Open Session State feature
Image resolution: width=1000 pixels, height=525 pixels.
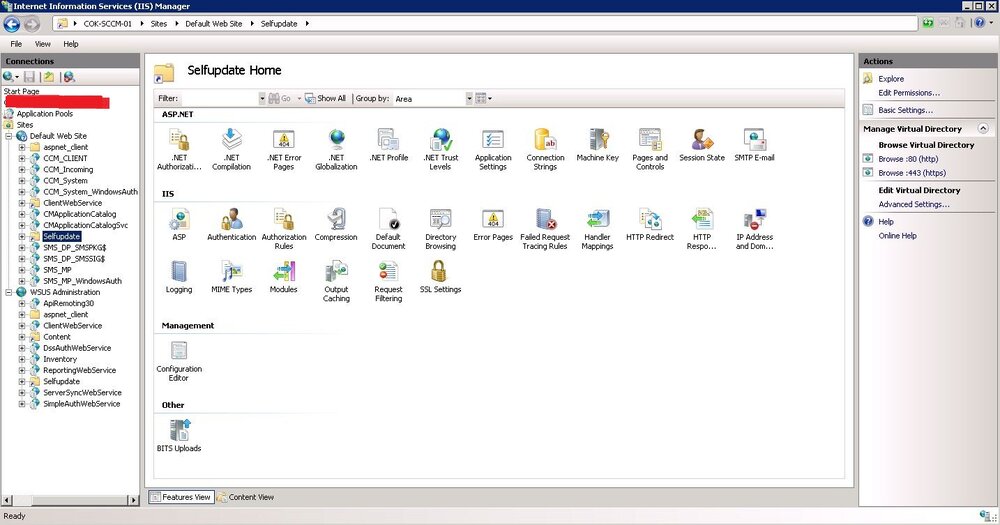(702, 145)
